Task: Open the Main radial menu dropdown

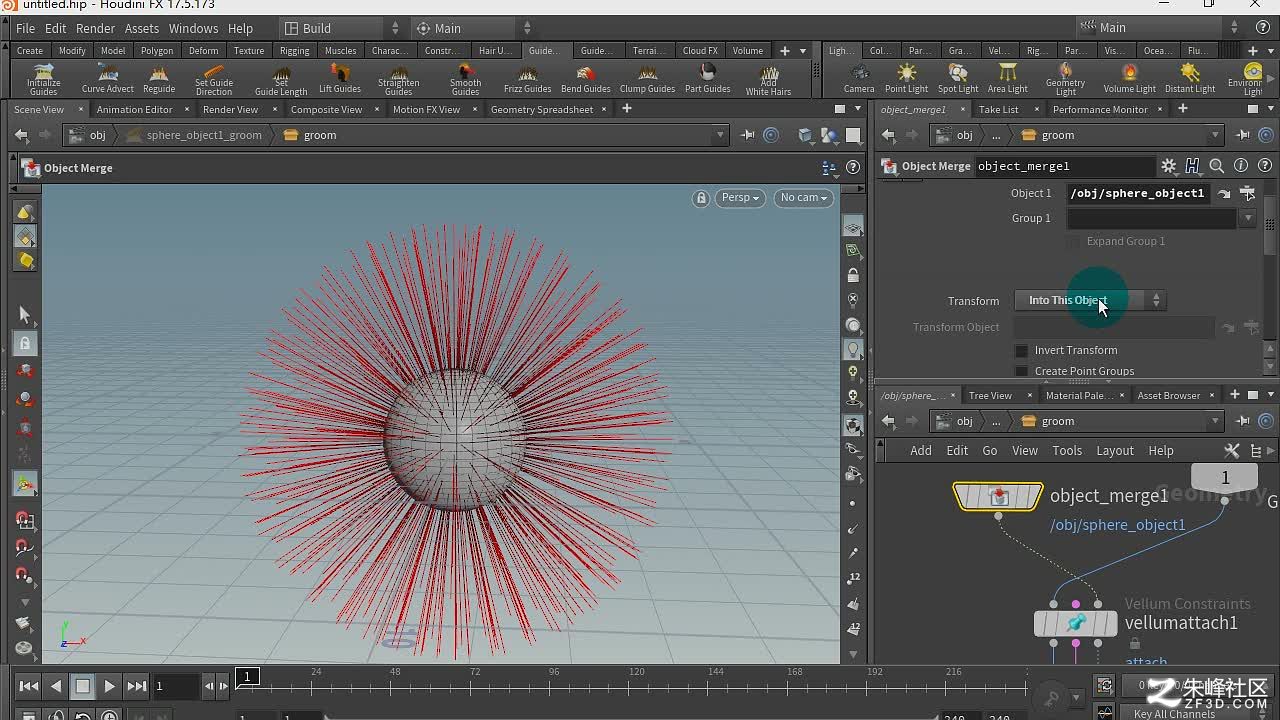Action: click(x=473, y=28)
